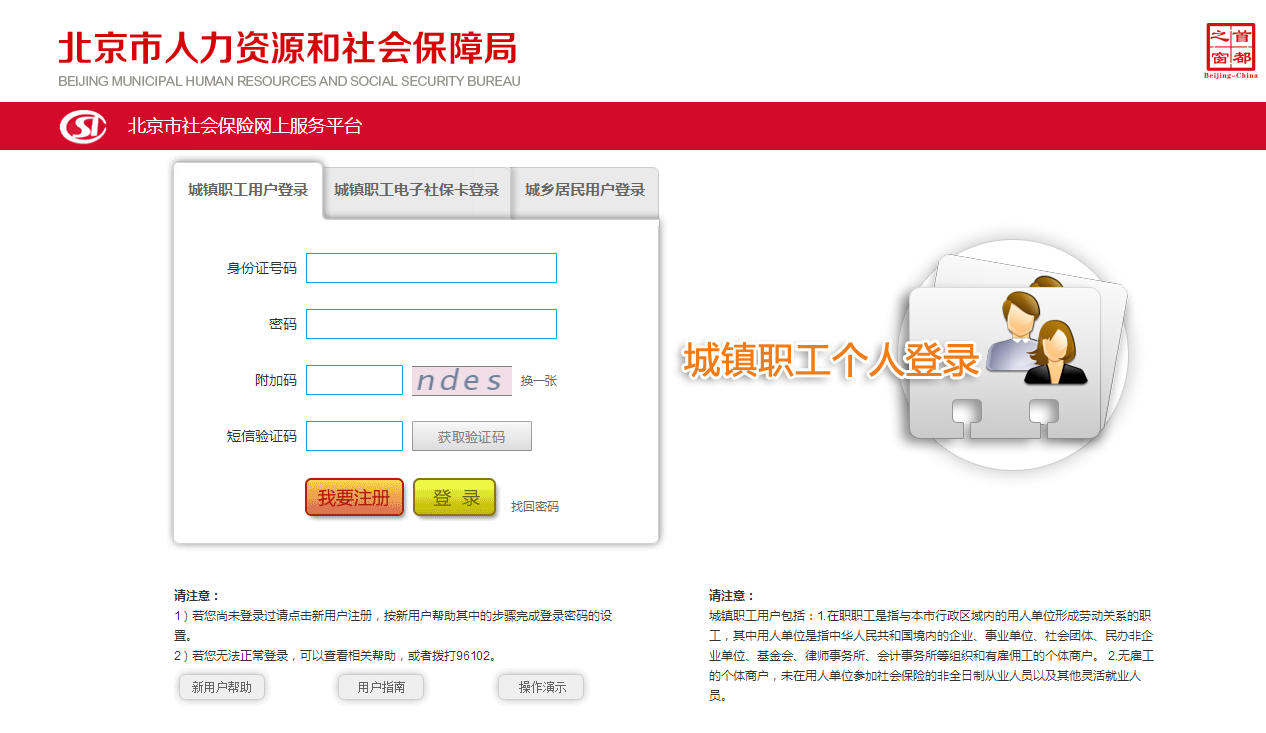Click the 我要注册 register button

pos(354,497)
